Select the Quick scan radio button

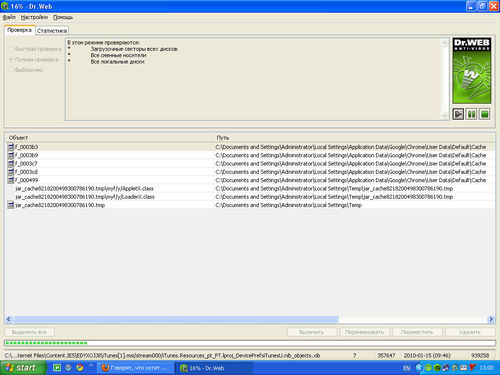point(11,49)
